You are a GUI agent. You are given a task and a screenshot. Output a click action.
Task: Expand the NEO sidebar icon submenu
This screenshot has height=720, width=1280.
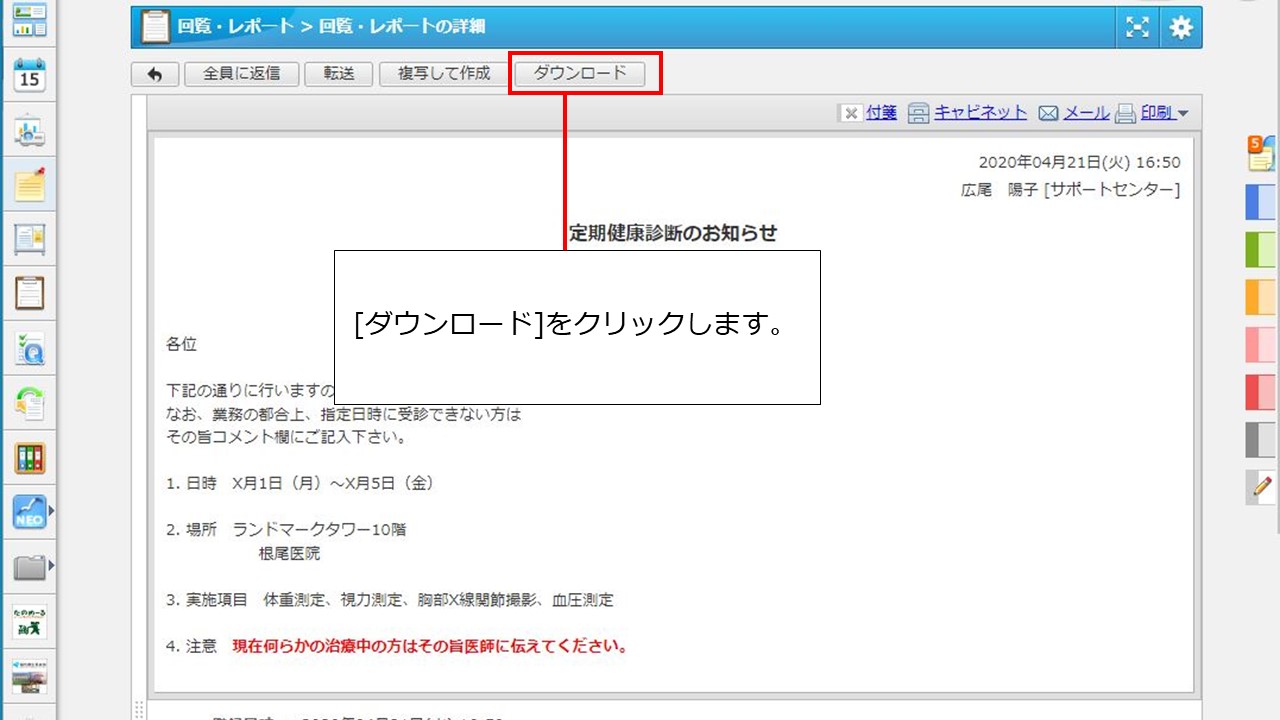(x=50, y=512)
